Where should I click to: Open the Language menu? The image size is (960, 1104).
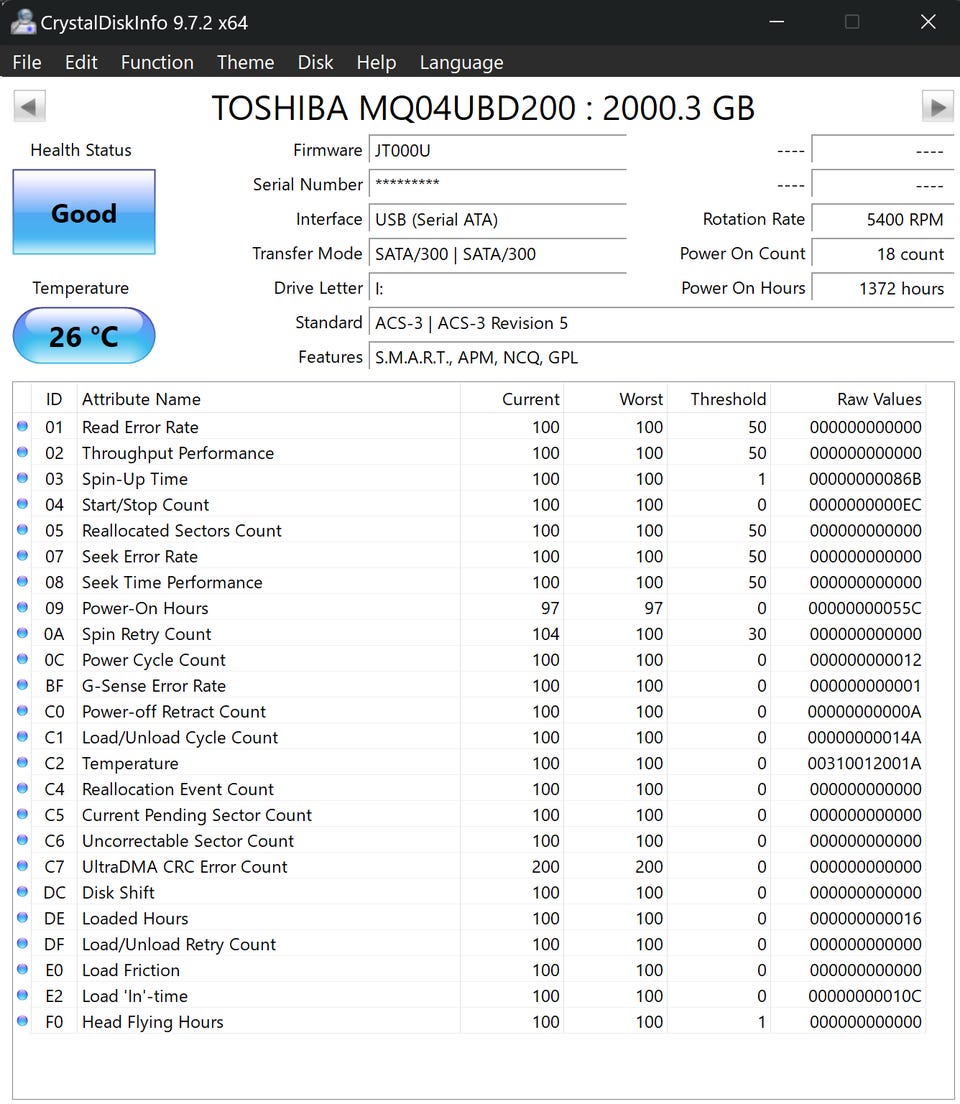[x=461, y=63]
